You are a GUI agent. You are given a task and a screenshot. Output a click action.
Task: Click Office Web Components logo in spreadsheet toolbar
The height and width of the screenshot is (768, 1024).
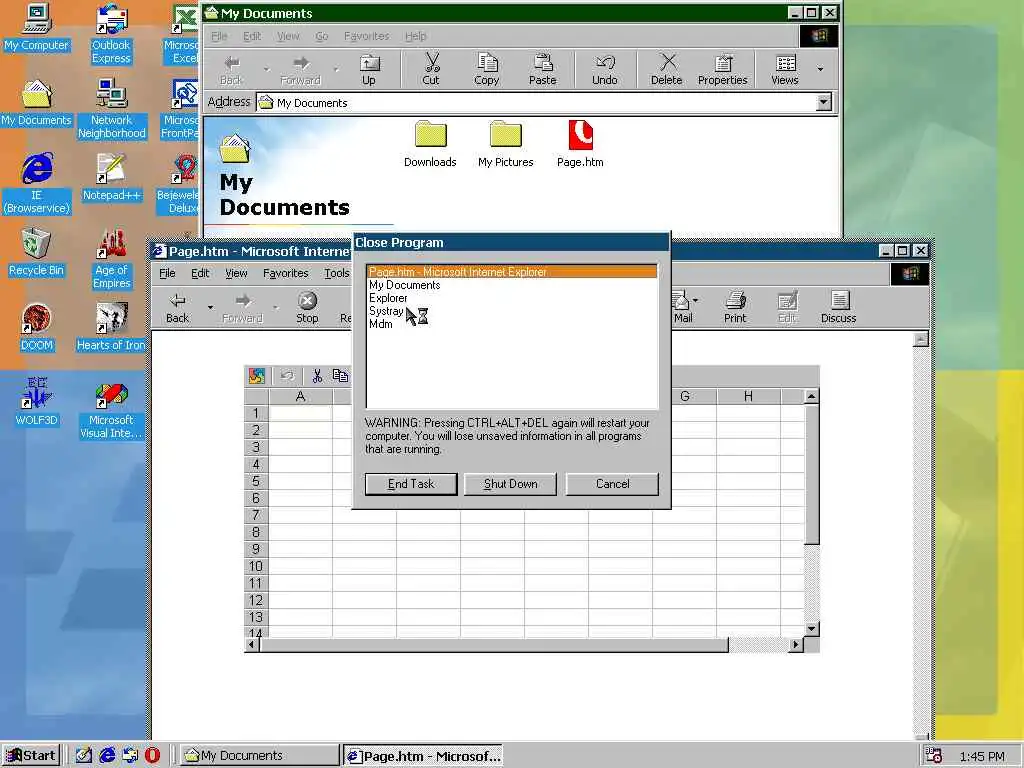(257, 376)
